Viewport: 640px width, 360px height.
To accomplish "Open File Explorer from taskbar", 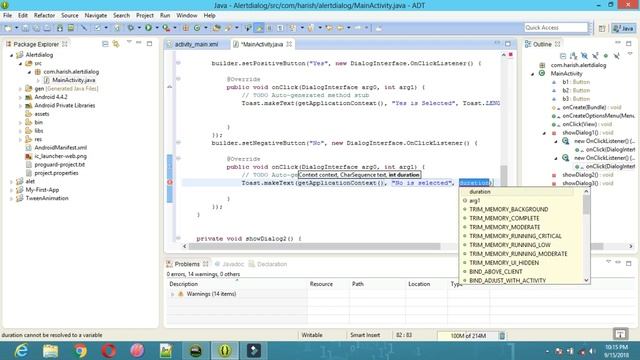I will click(51, 351).
